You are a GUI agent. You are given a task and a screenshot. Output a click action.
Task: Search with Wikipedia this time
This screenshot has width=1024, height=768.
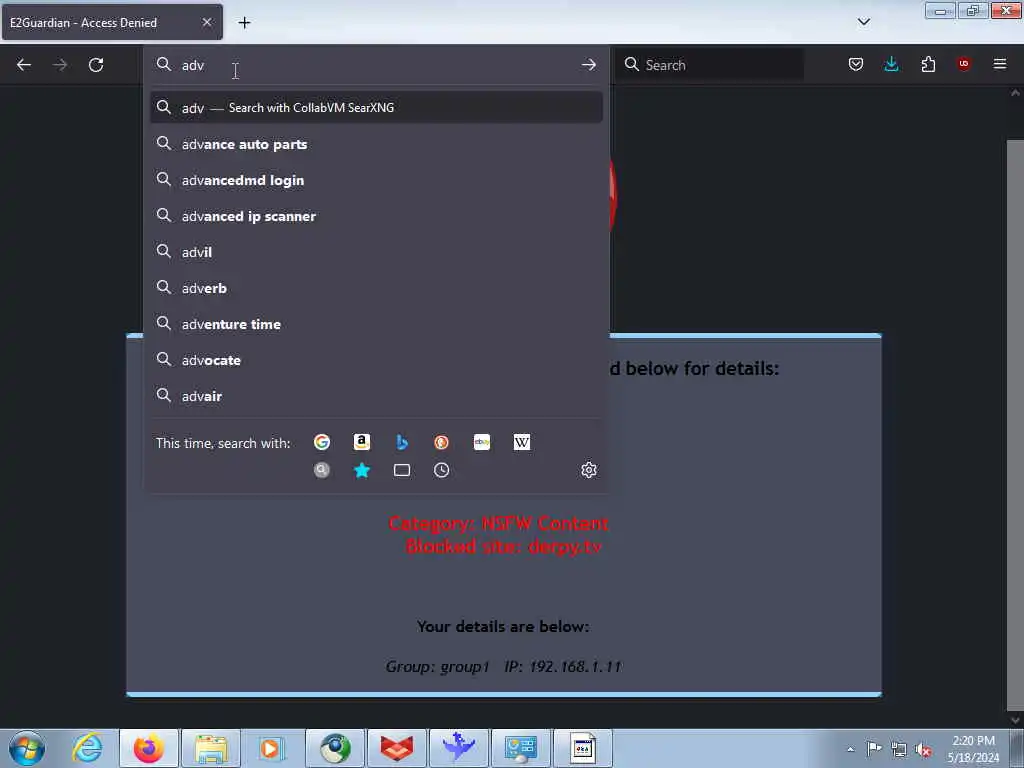(x=522, y=442)
